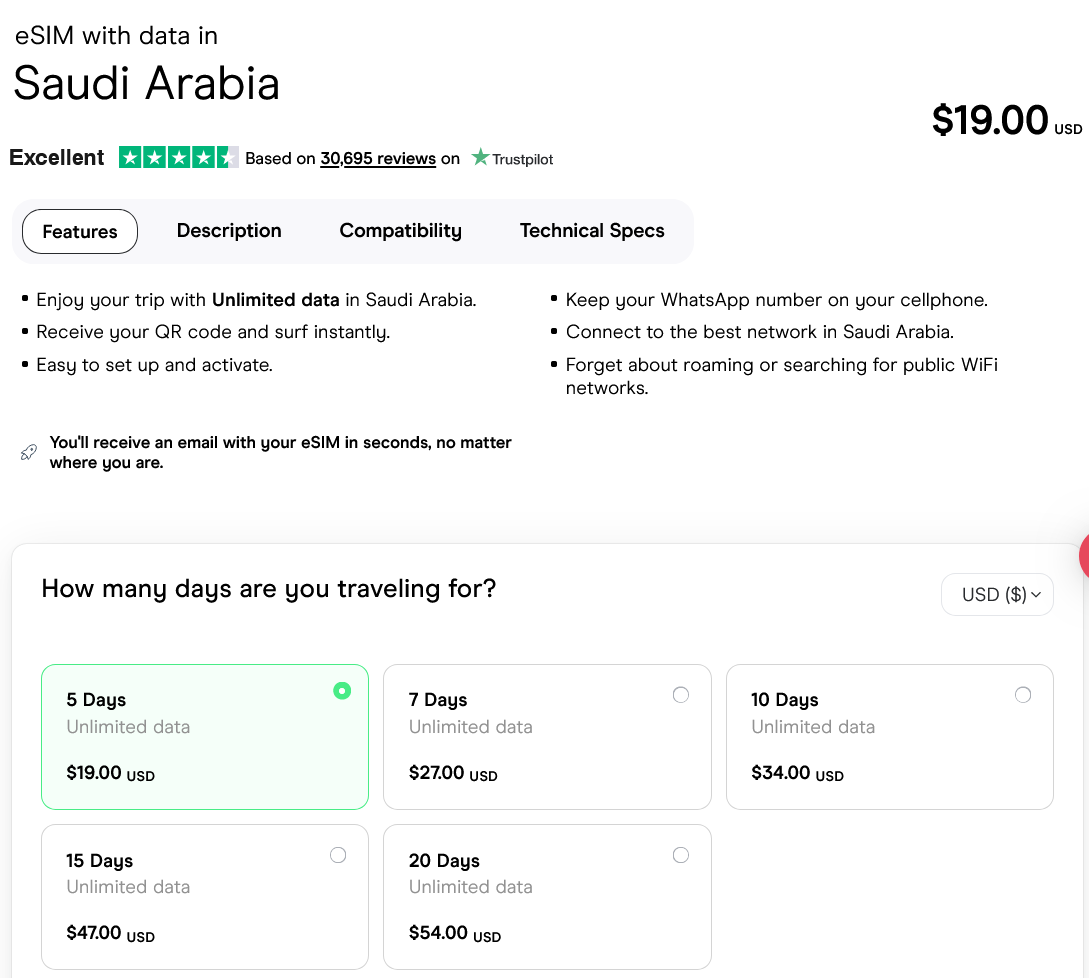Click the 7 Days $27.00 plan card
Screen dimensions: 1089x978
coord(547,737)
